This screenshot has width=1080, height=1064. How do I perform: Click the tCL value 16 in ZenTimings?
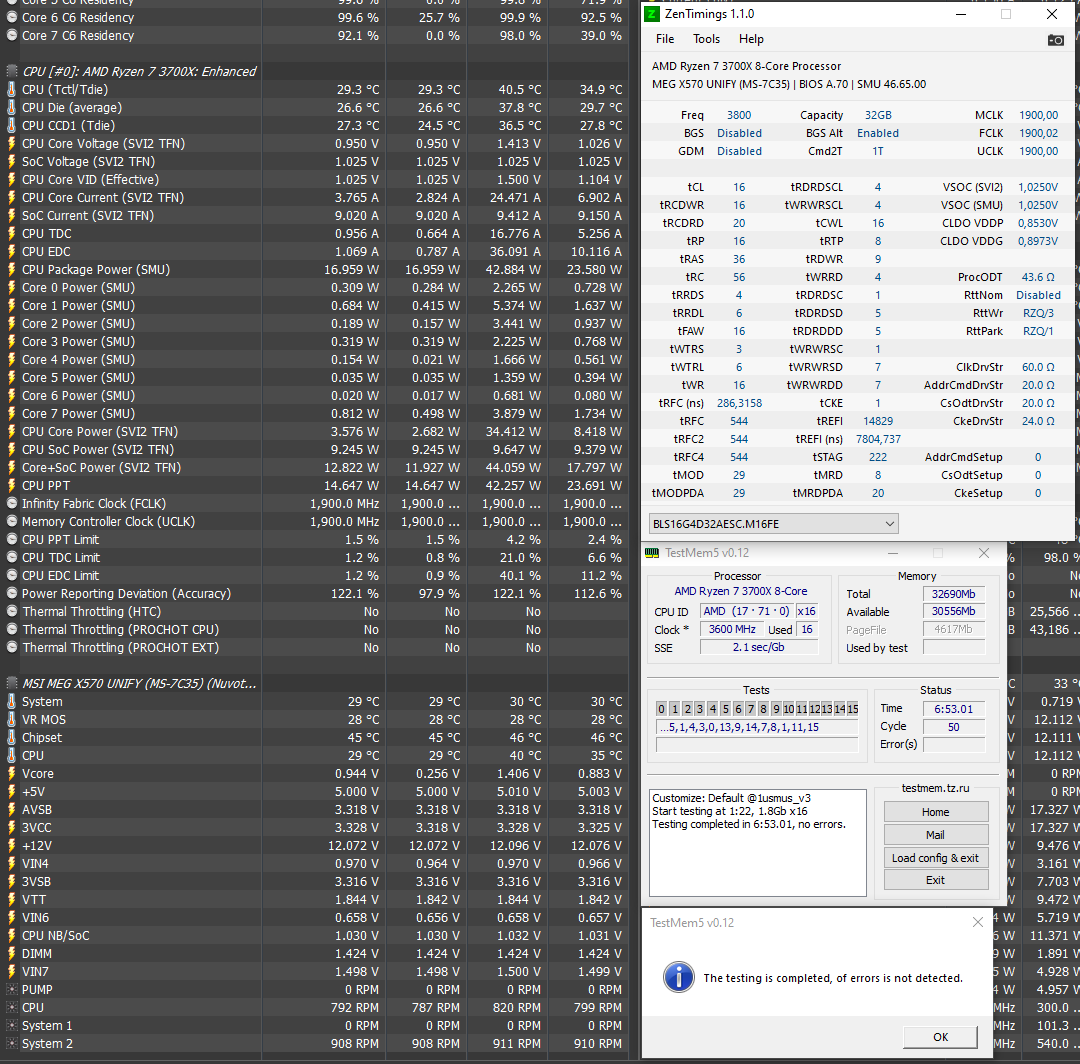point(739,187)
